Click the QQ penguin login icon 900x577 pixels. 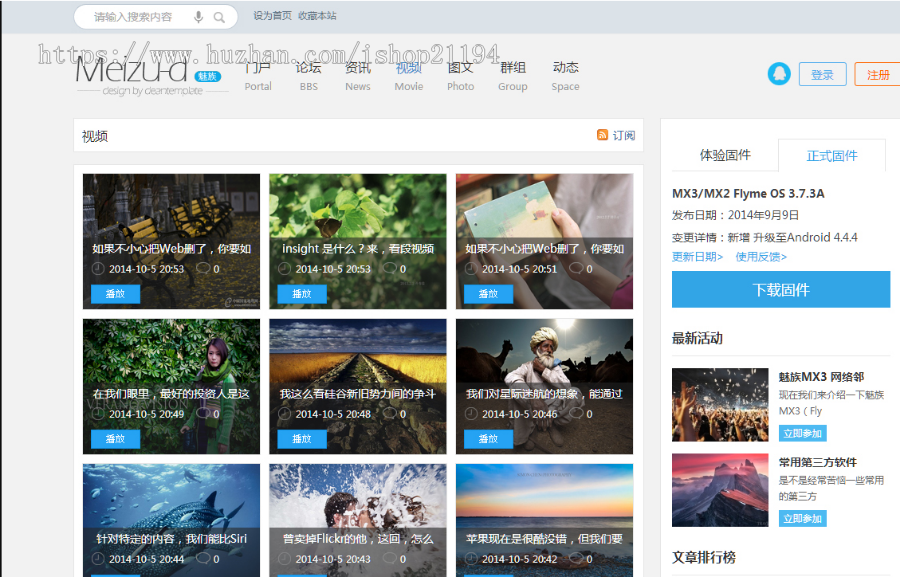[779, 74]
